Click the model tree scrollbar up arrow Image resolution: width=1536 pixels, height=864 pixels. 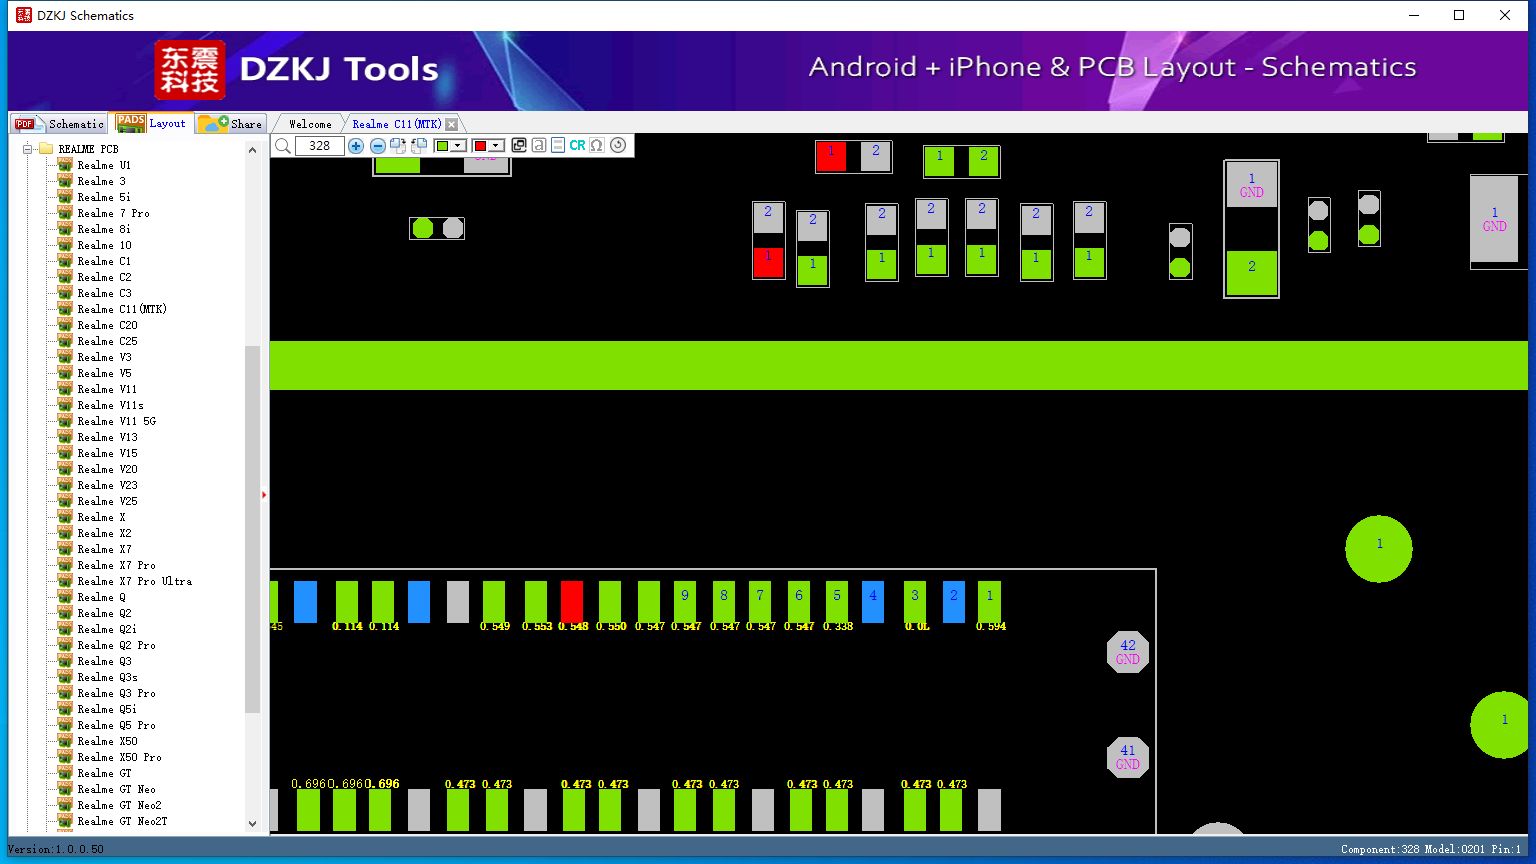click(x=252, y=148)
